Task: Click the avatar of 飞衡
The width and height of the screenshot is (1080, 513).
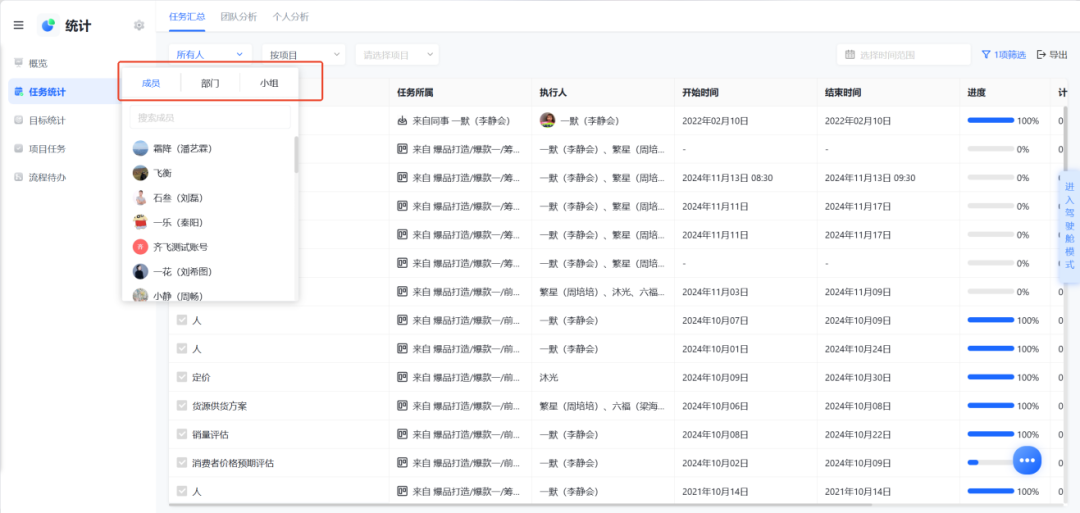Action: (x=141, y=173)
